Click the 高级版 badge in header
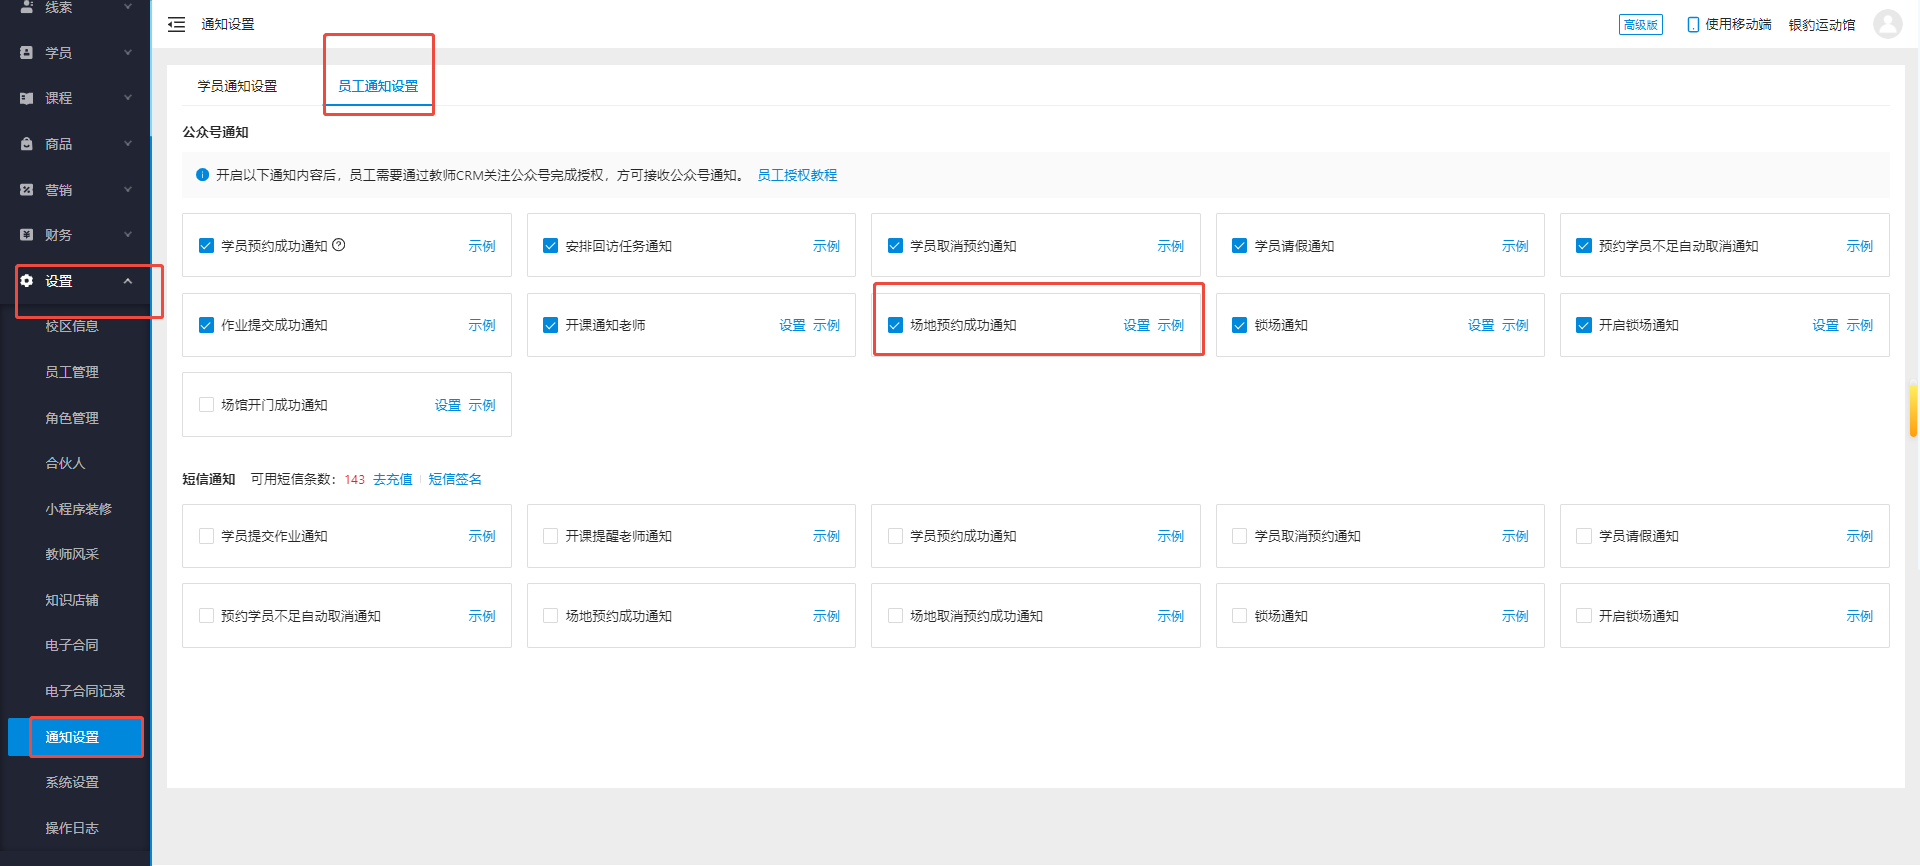Viewport: 1920px width, 866px height. point(1640,25)
